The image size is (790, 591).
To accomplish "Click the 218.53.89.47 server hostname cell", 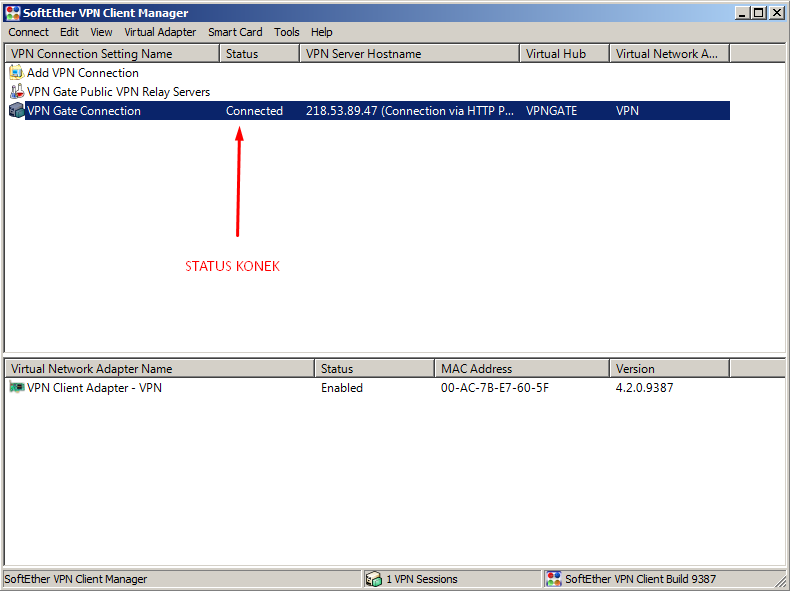I will [x=410, y=111].
